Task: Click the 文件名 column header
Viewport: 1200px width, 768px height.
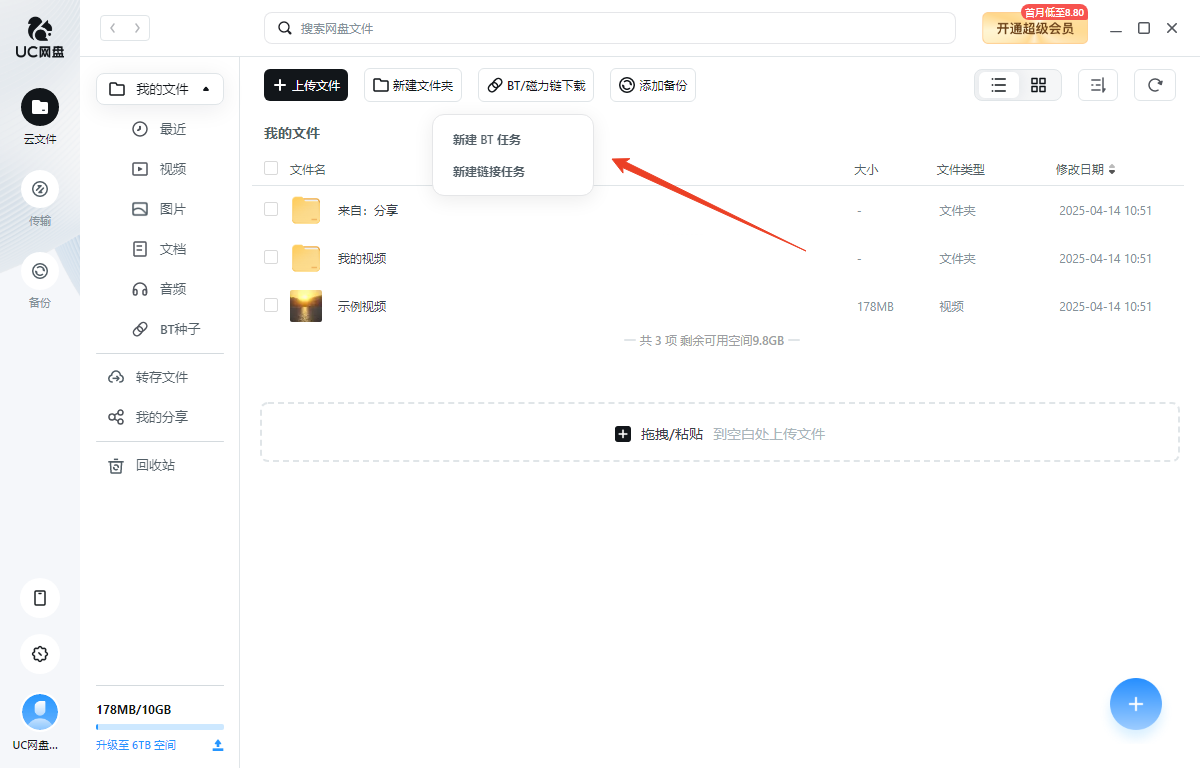Action: tap(308, 170)
